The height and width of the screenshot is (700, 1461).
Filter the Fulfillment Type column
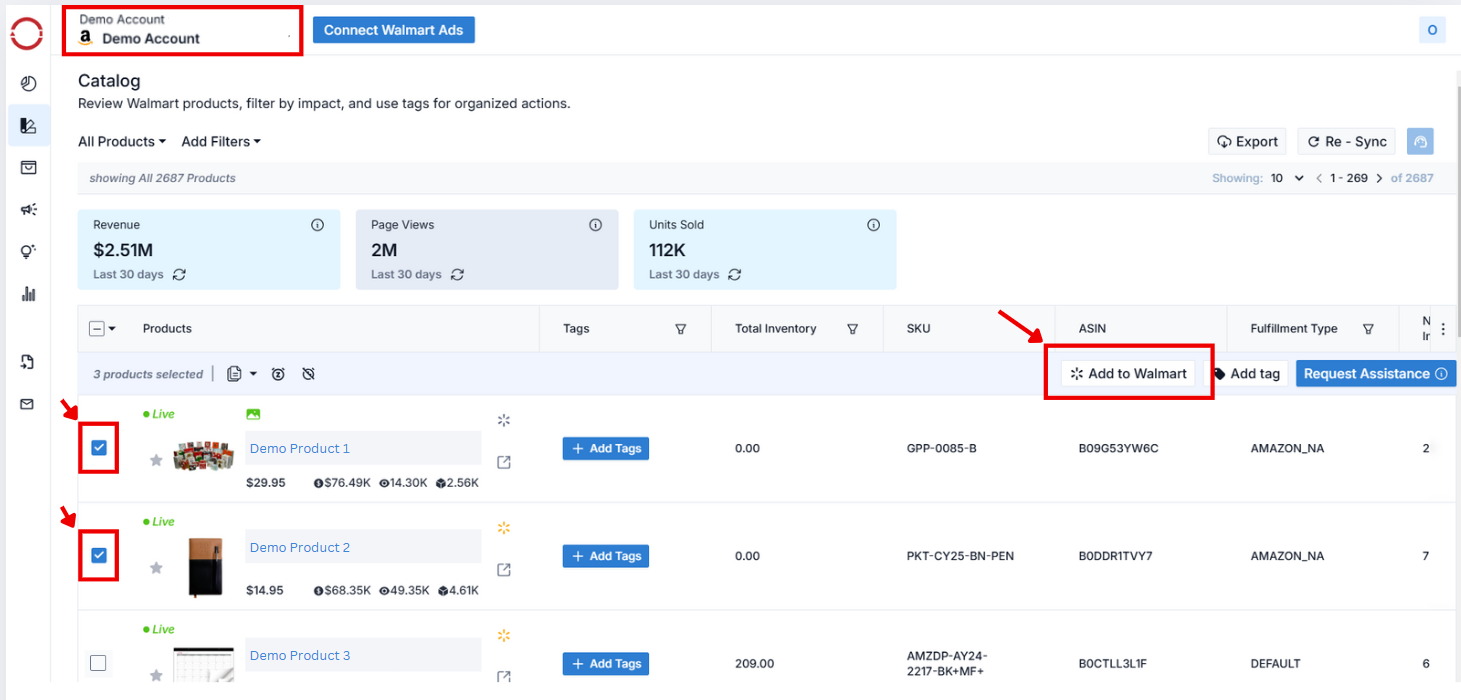tap(1368, 329)
